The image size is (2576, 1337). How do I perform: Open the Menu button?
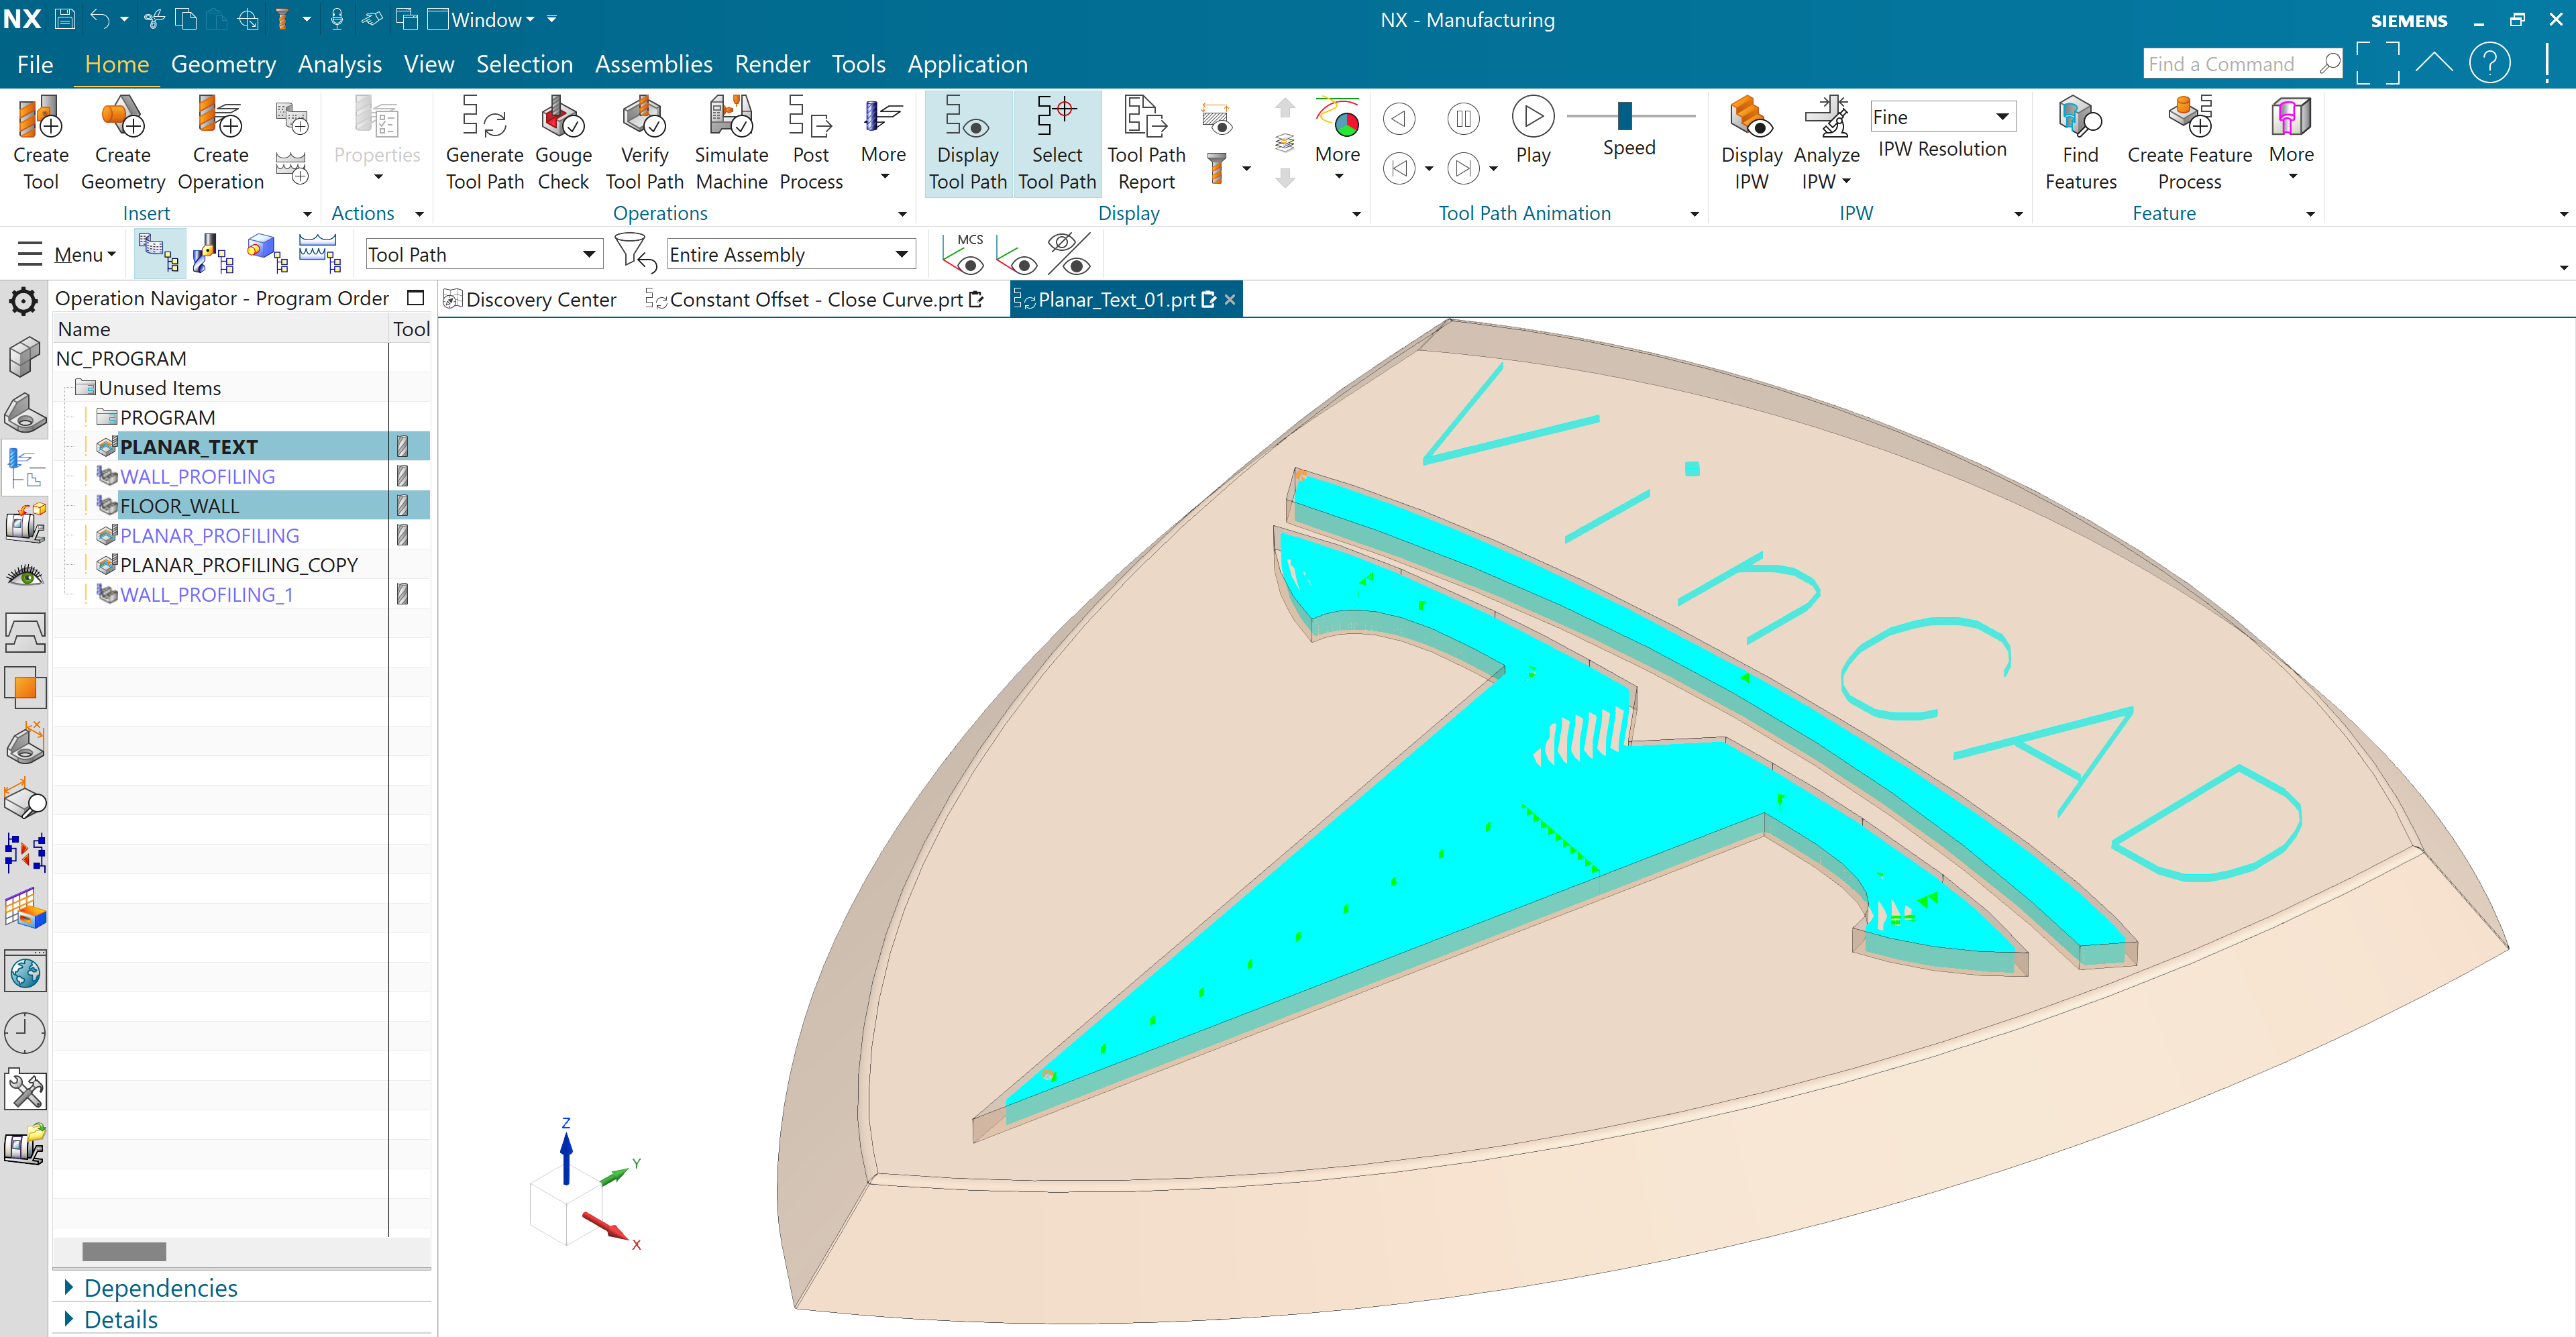(x=84, y=254)
